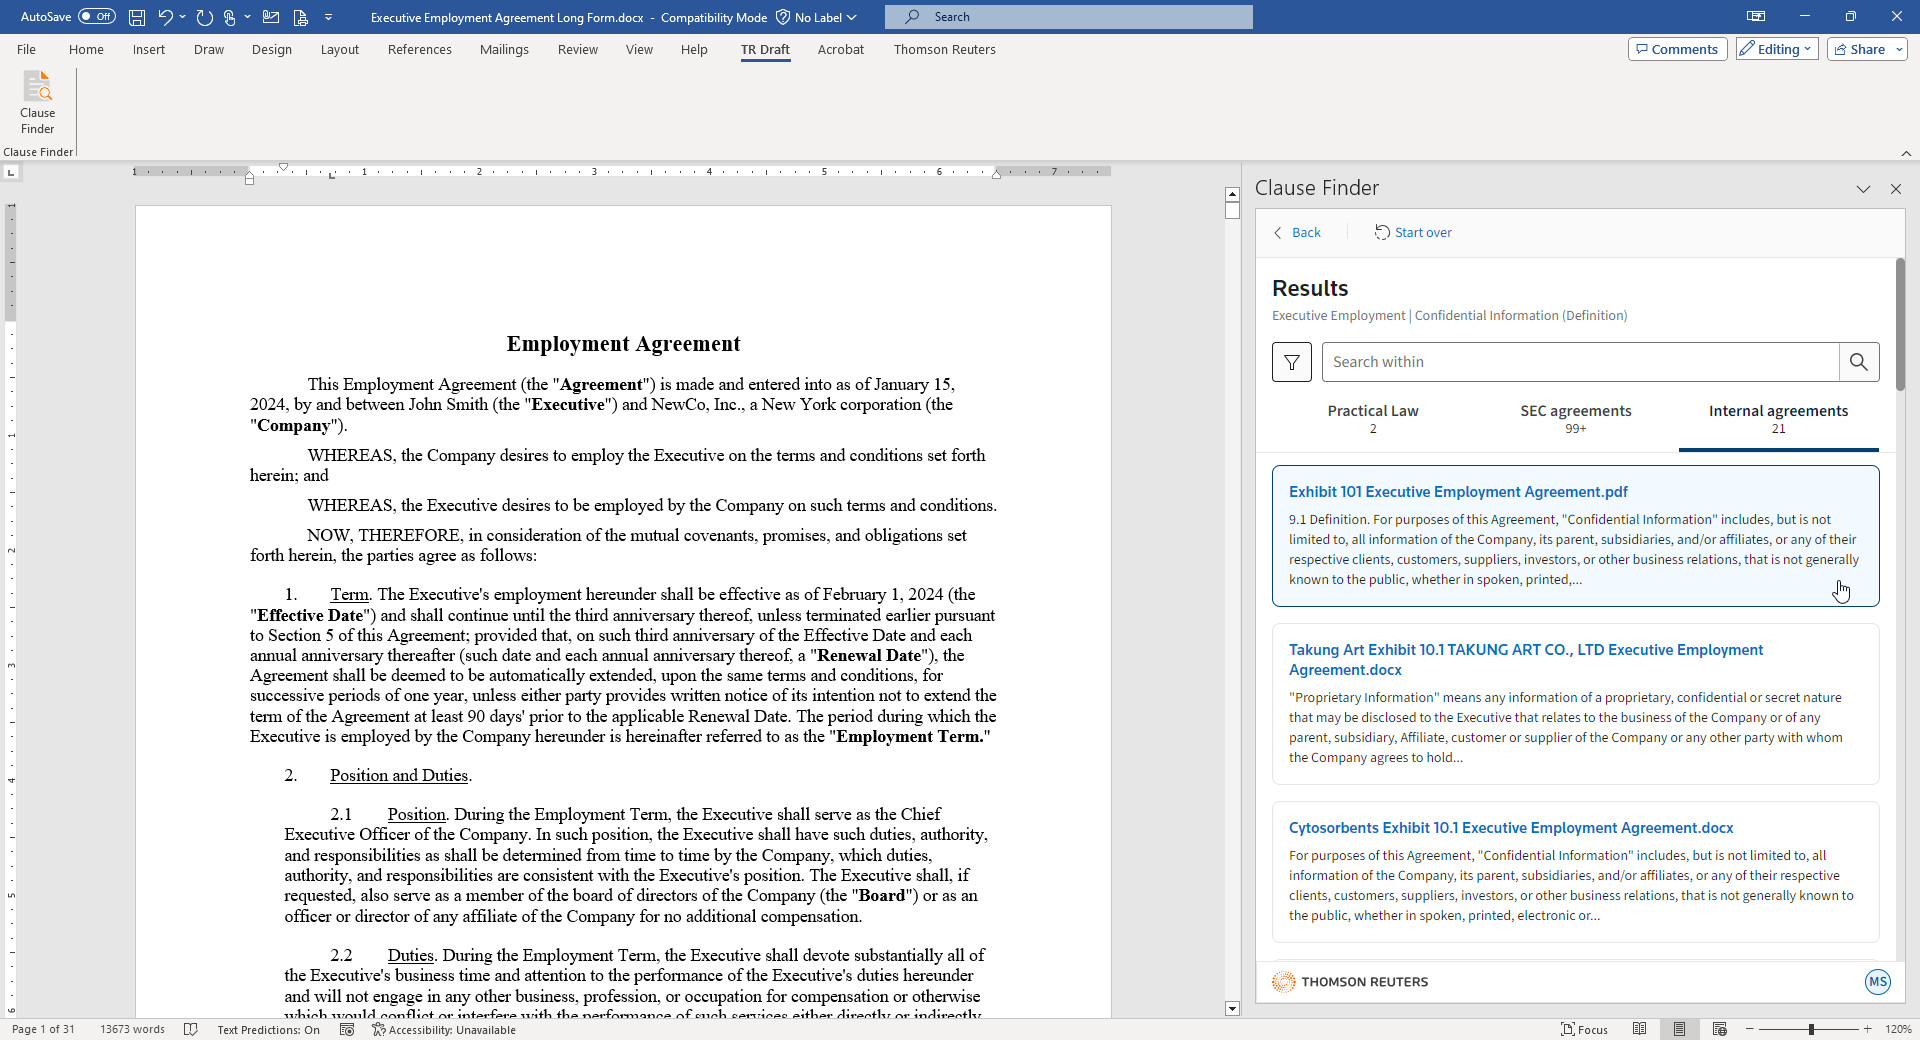Image resolution: width=1920 pixels, height=1040 pixels.
Task: Click the spelling proofing icon in status bar
Action: pos(191,1029)
